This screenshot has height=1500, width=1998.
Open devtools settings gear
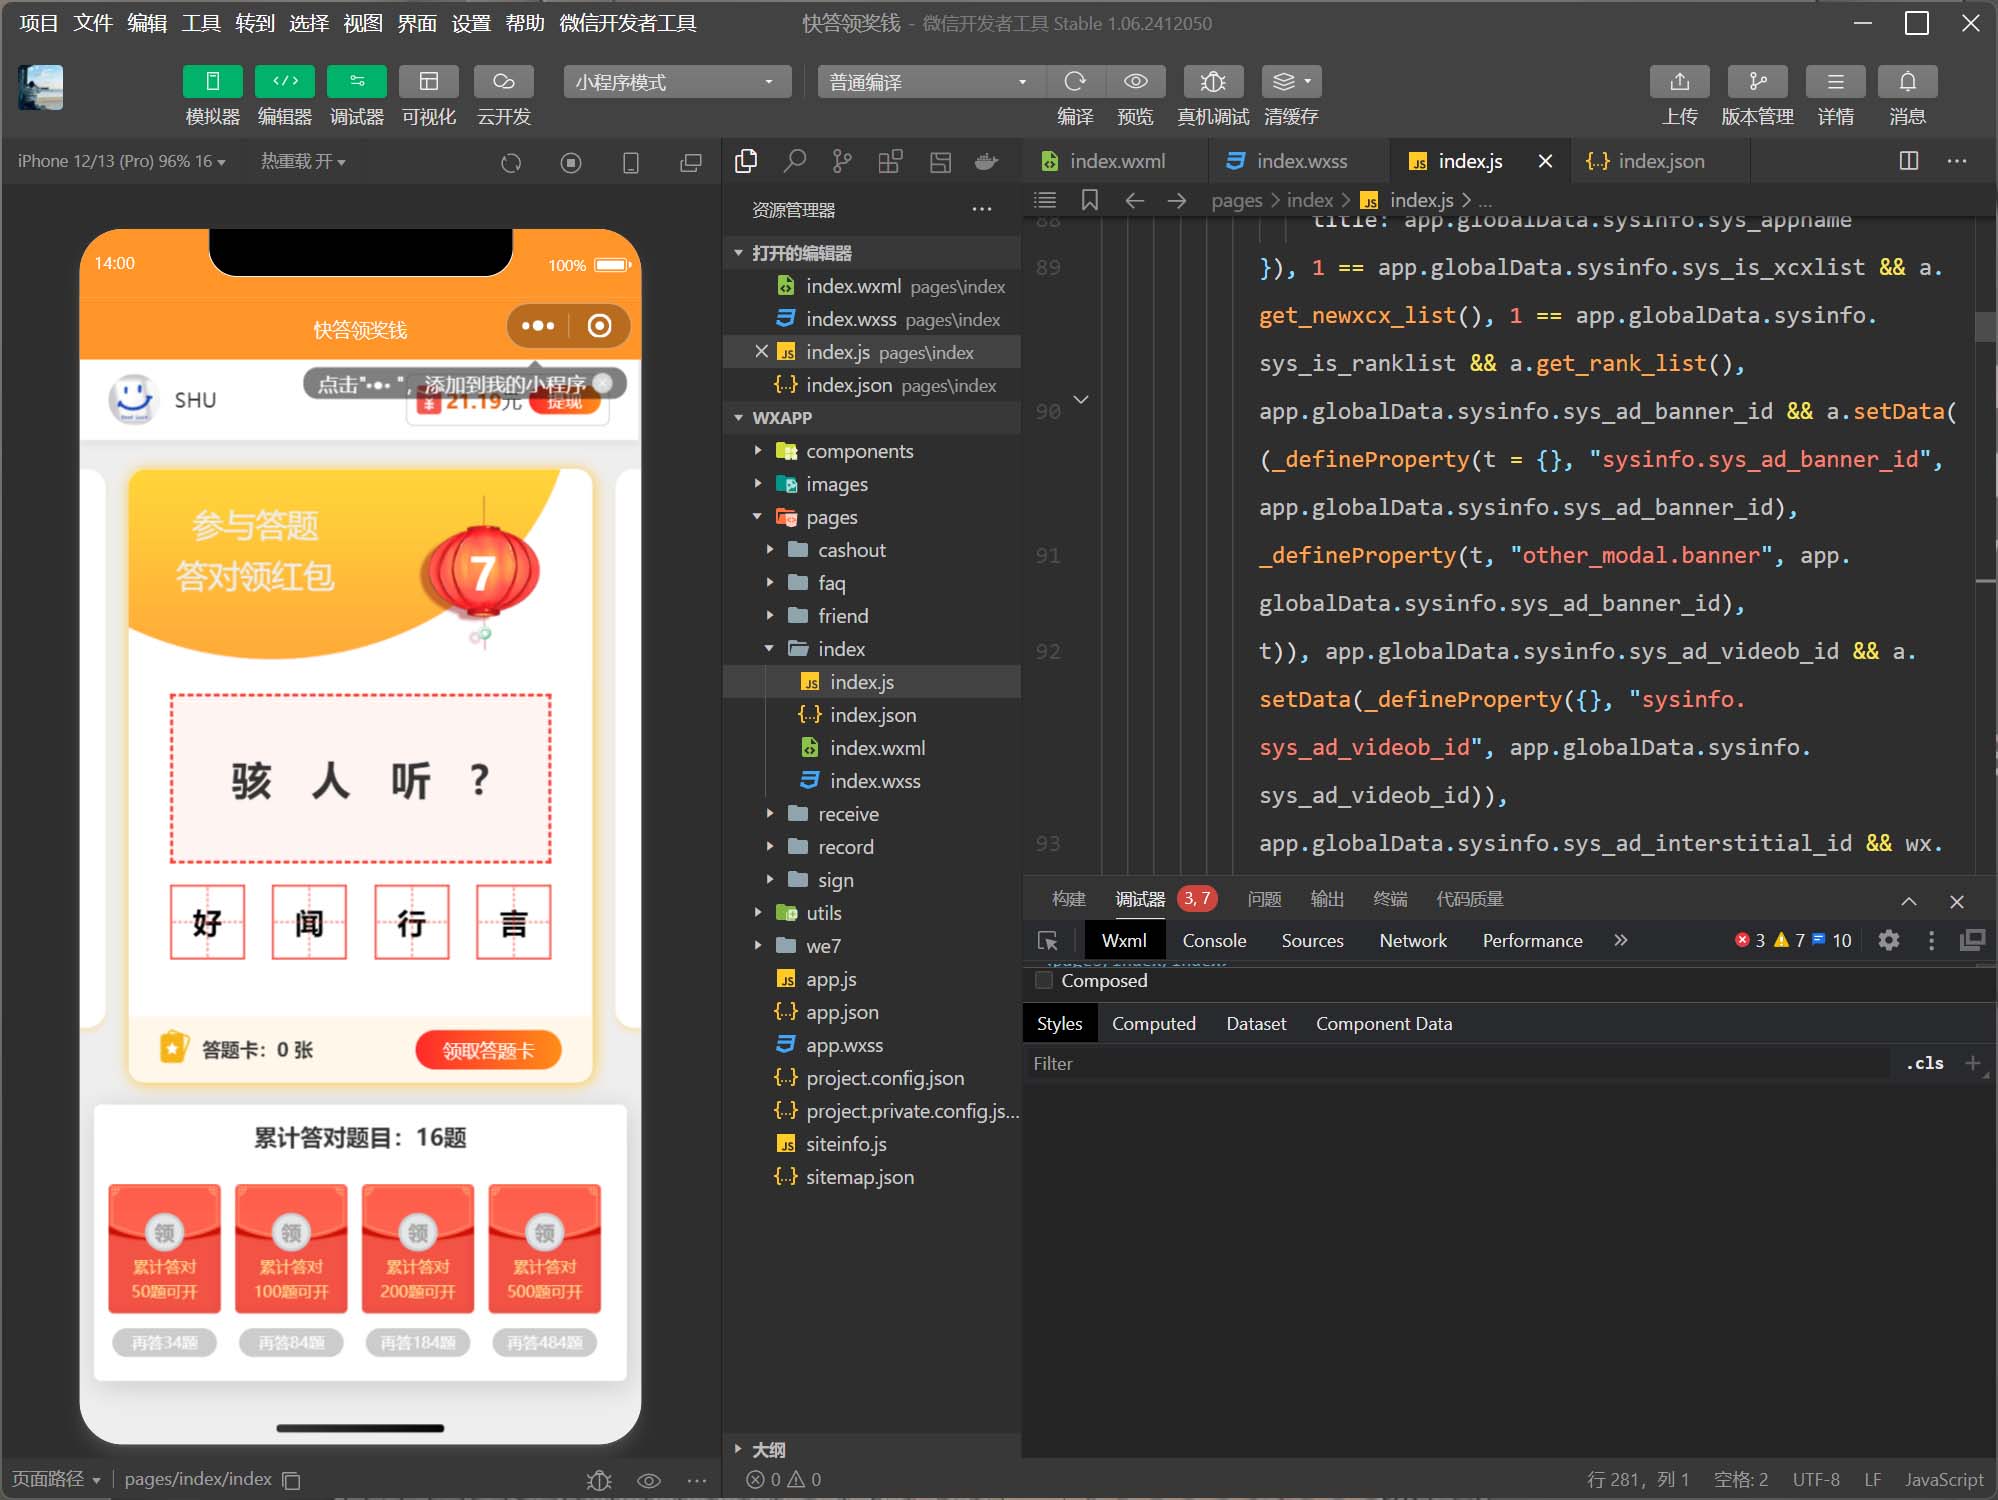1888,940
